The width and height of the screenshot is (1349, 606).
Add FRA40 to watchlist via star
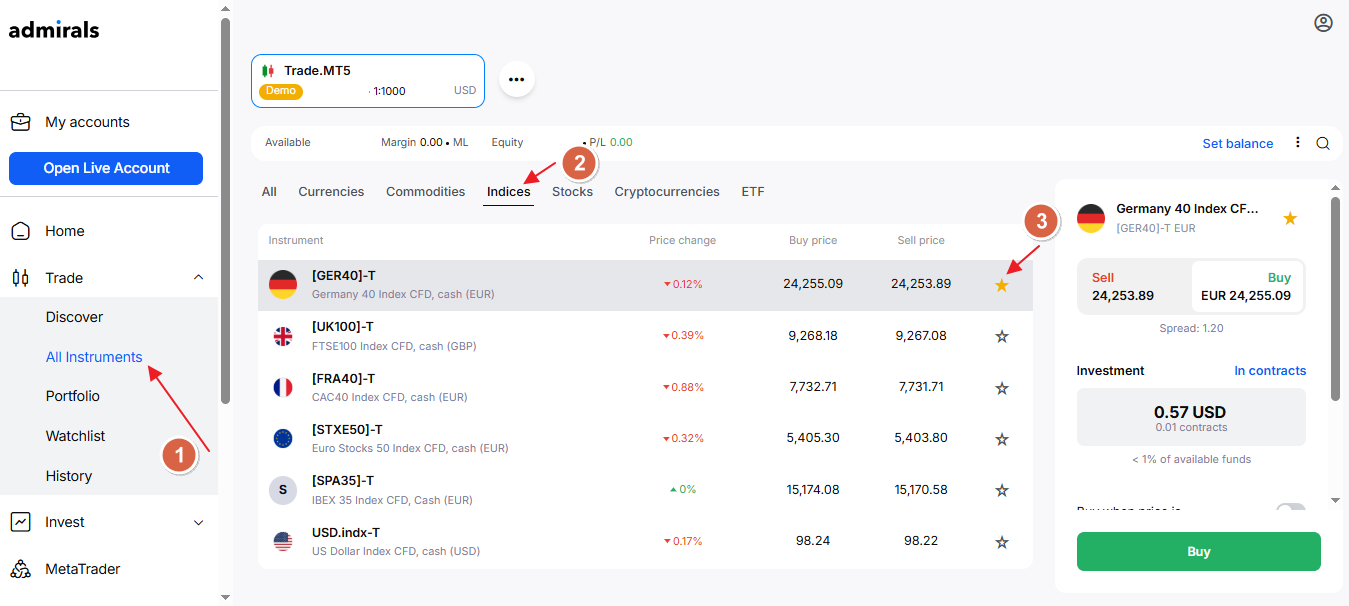click(x=1002, y=388)
